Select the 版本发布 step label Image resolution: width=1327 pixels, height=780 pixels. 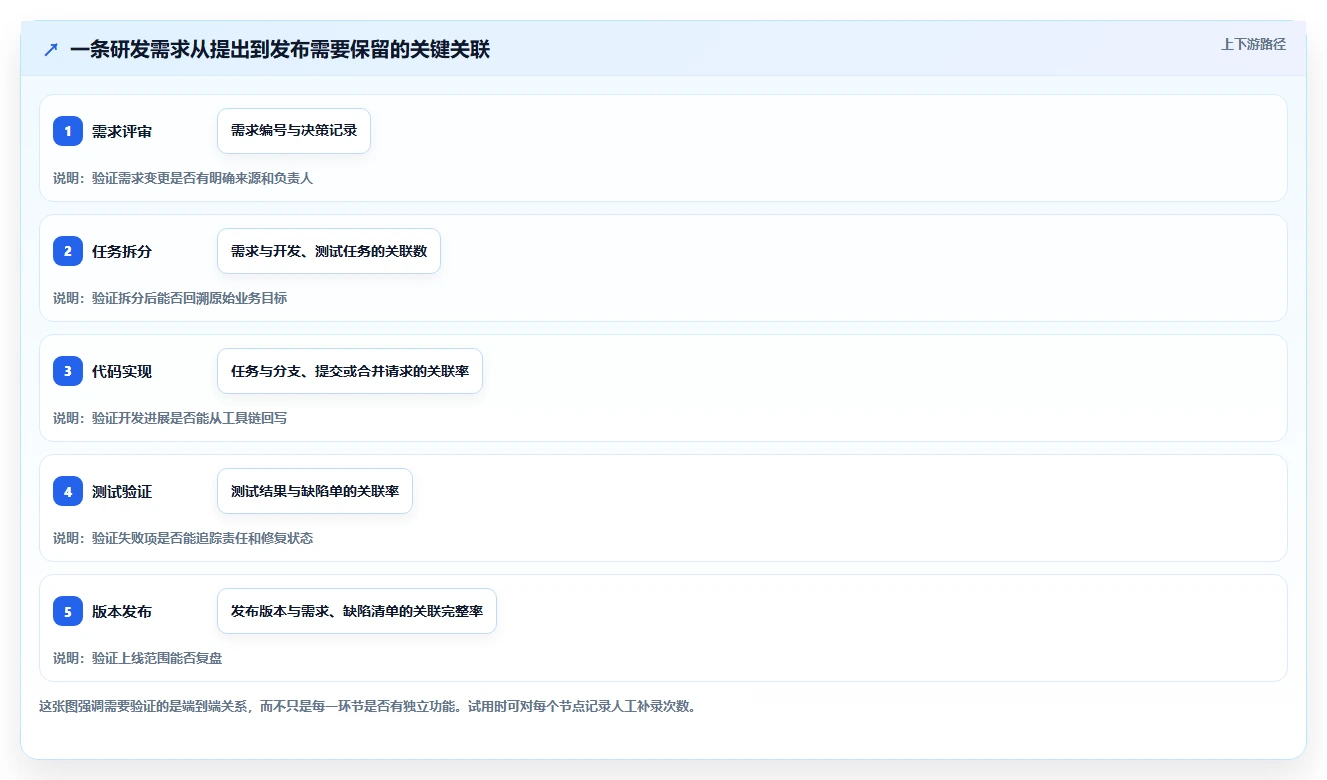(x=122, y=611)
